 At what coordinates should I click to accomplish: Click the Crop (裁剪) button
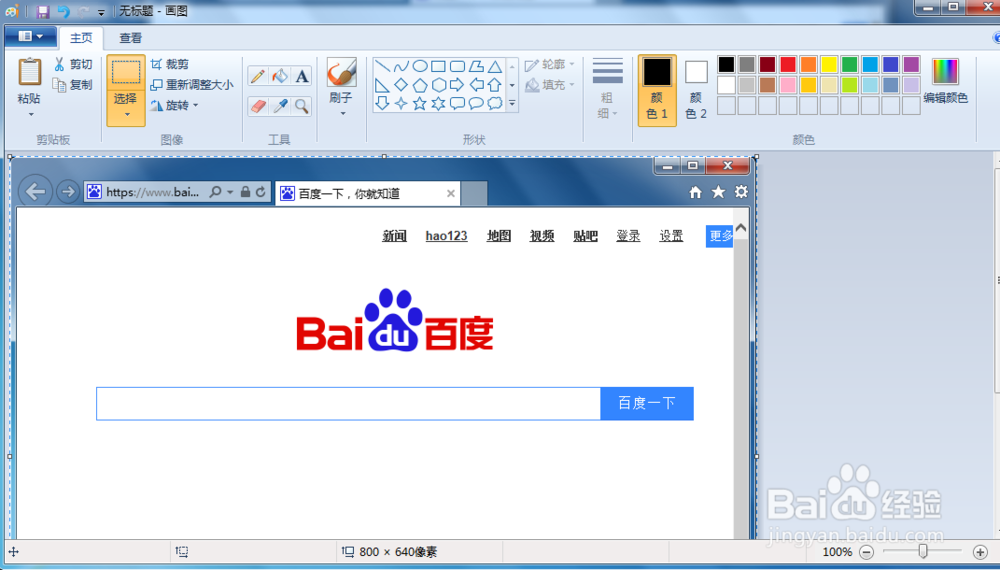(170, 64)
